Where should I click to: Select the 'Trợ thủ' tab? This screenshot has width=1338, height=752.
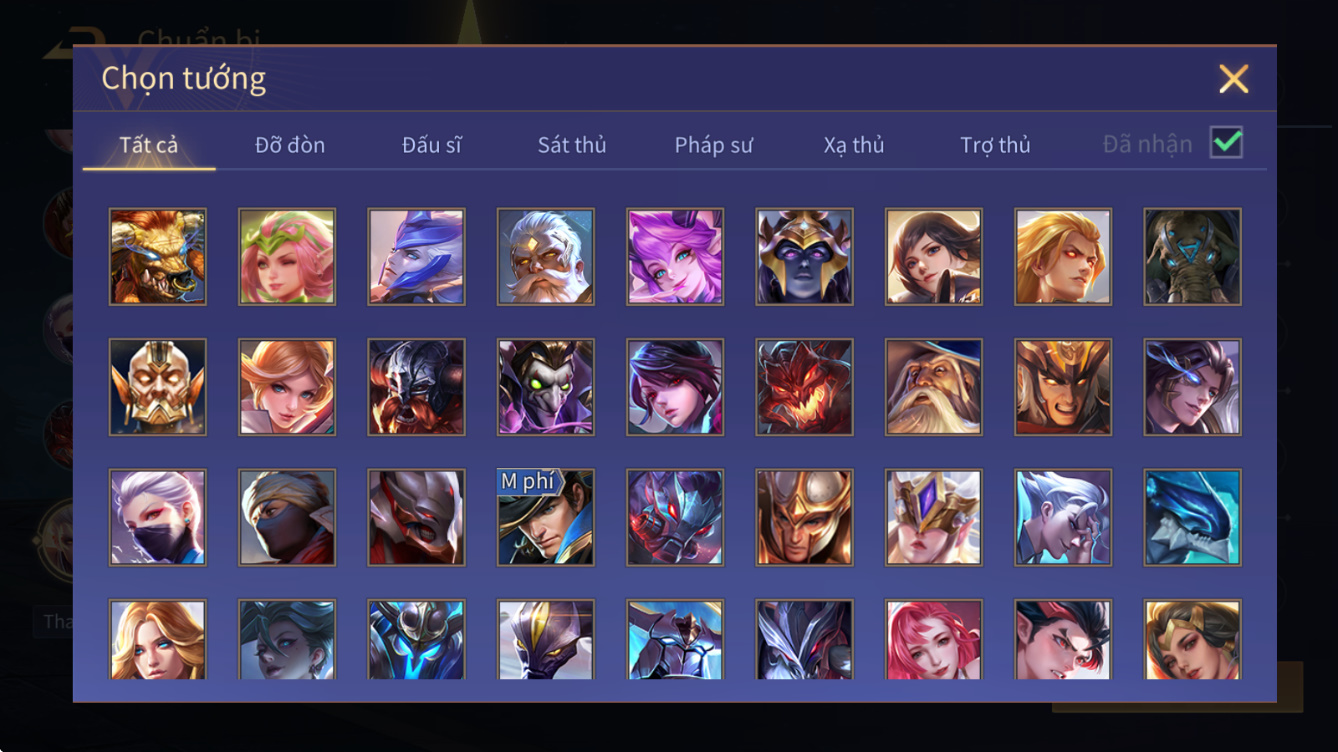[995, 145]
